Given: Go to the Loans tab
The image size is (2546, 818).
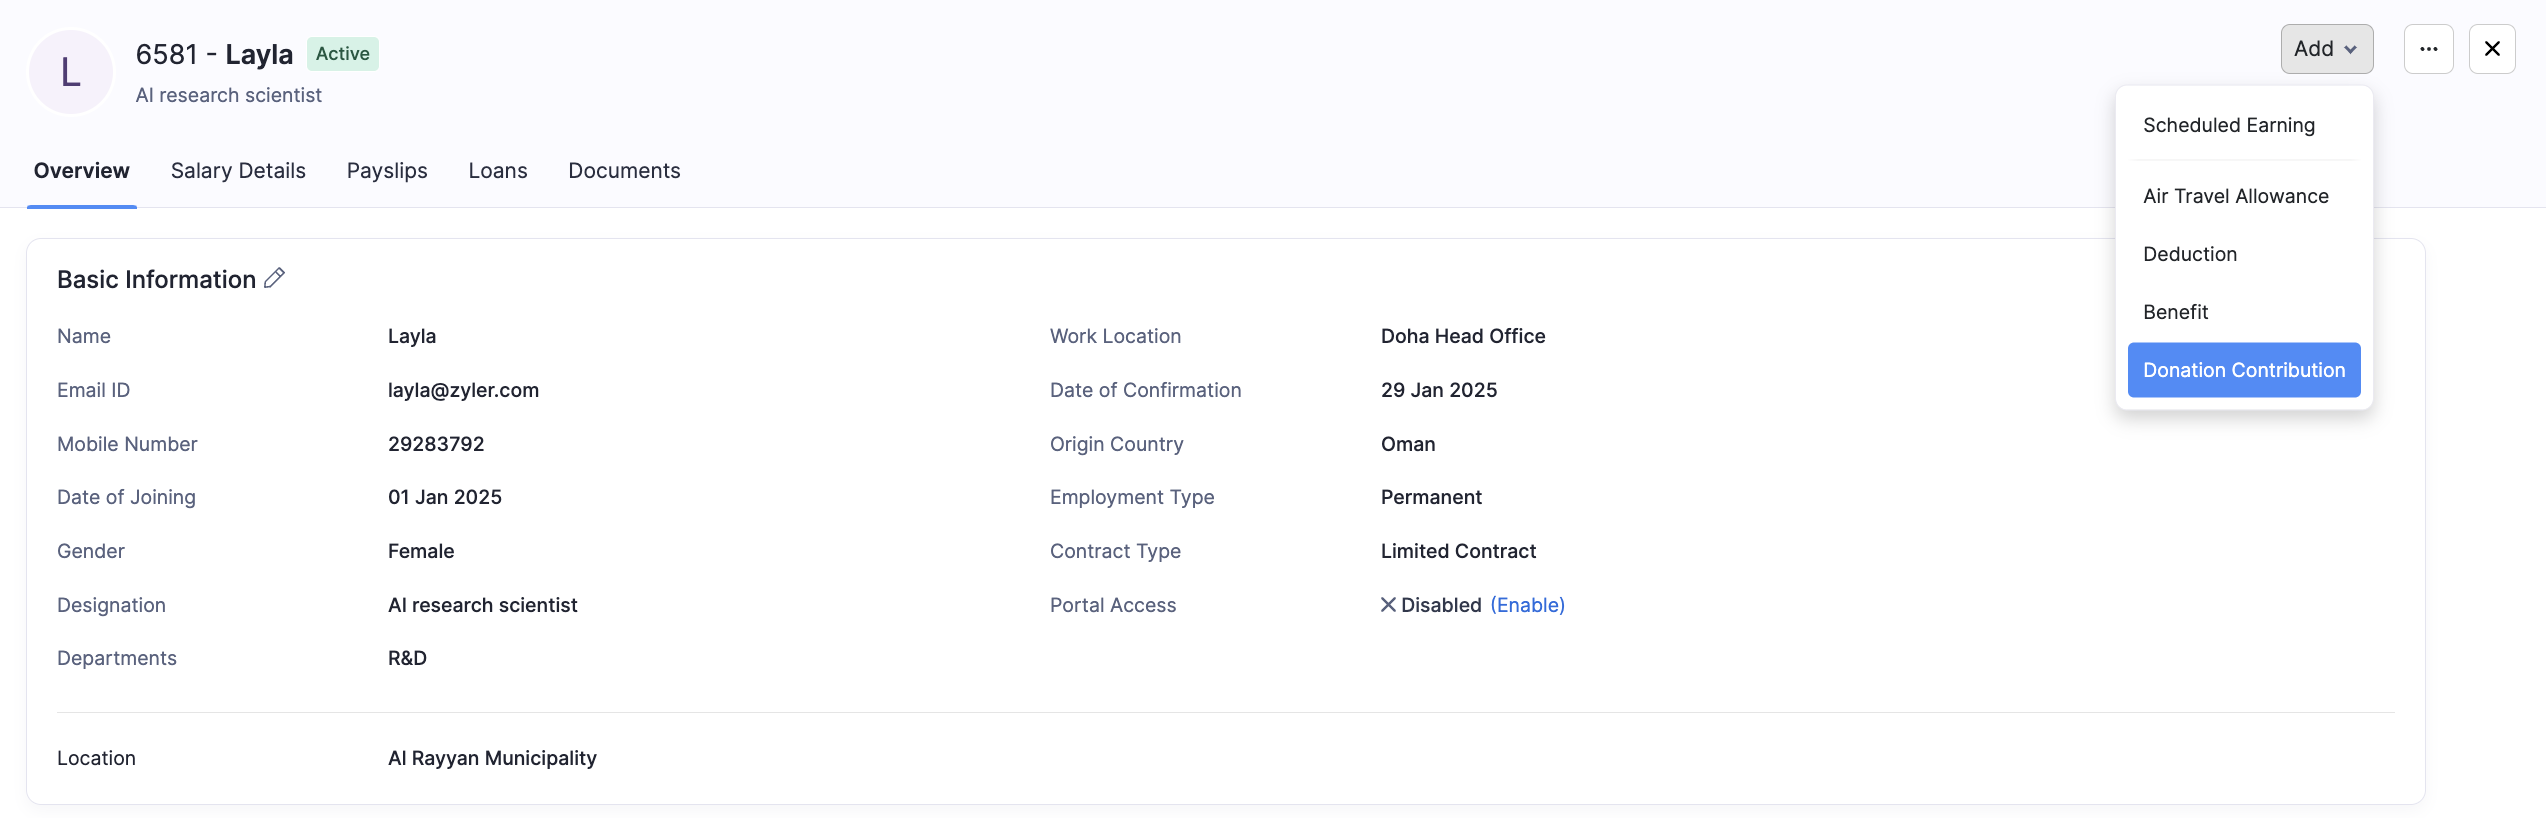Looking at the screenshot, I should tap(497, 171).
